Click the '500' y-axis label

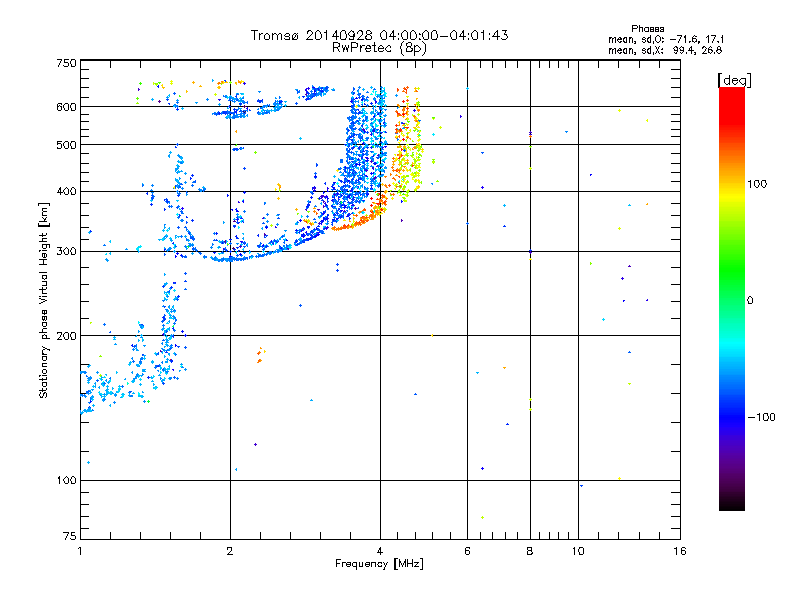tap(66, 145)
